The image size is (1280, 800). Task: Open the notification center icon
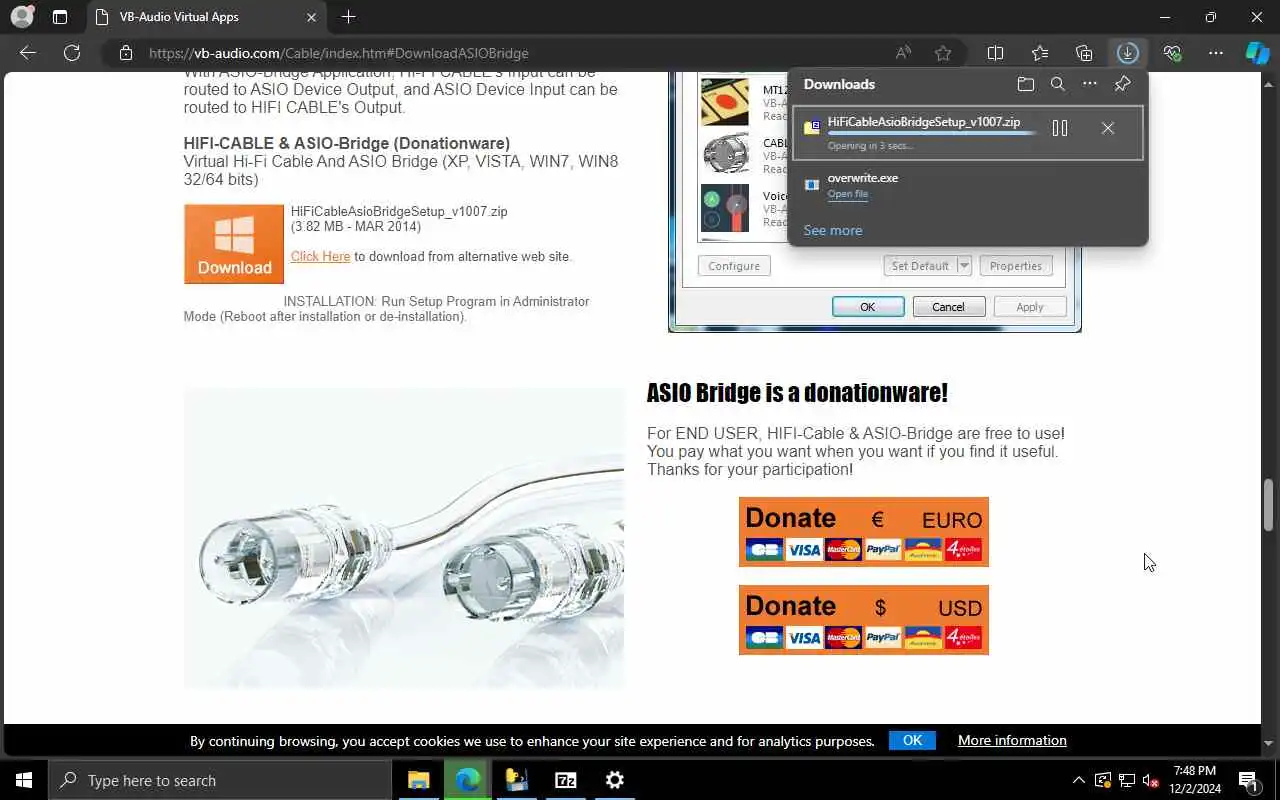pyautogui.click(x=1248, y=780)
